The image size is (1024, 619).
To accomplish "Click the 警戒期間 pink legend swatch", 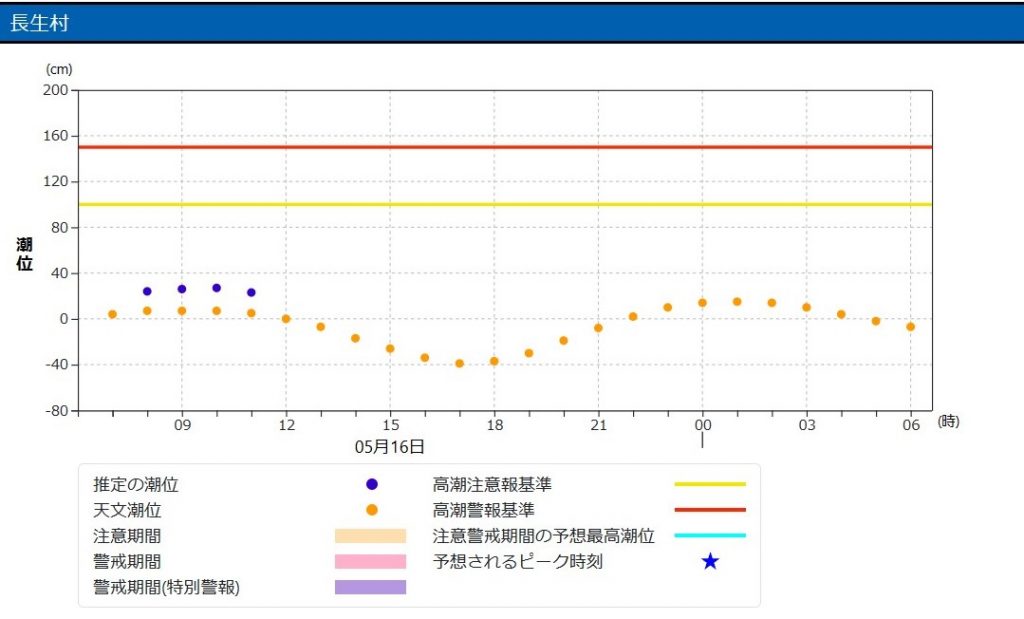I will click(370, 562).
